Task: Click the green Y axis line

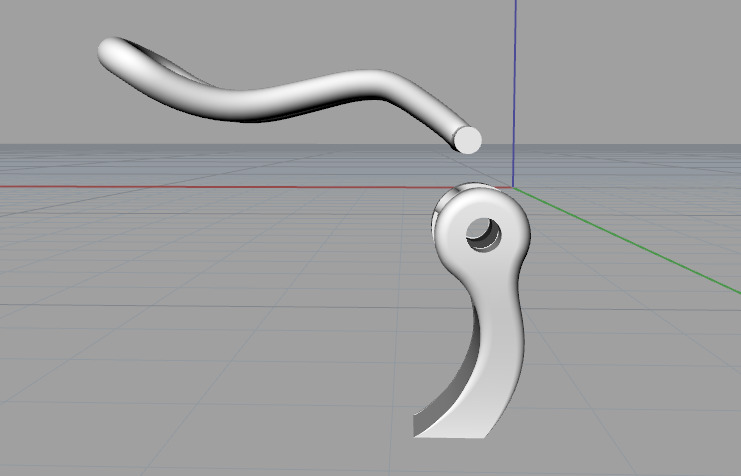Action: pos(629,240)
